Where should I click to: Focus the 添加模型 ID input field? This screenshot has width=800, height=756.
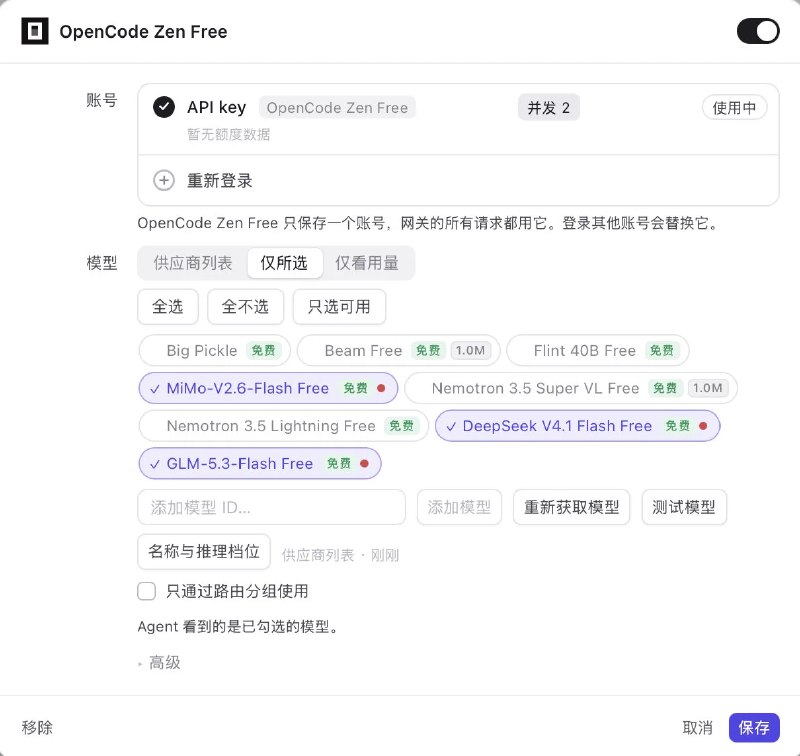pos(271,508)
